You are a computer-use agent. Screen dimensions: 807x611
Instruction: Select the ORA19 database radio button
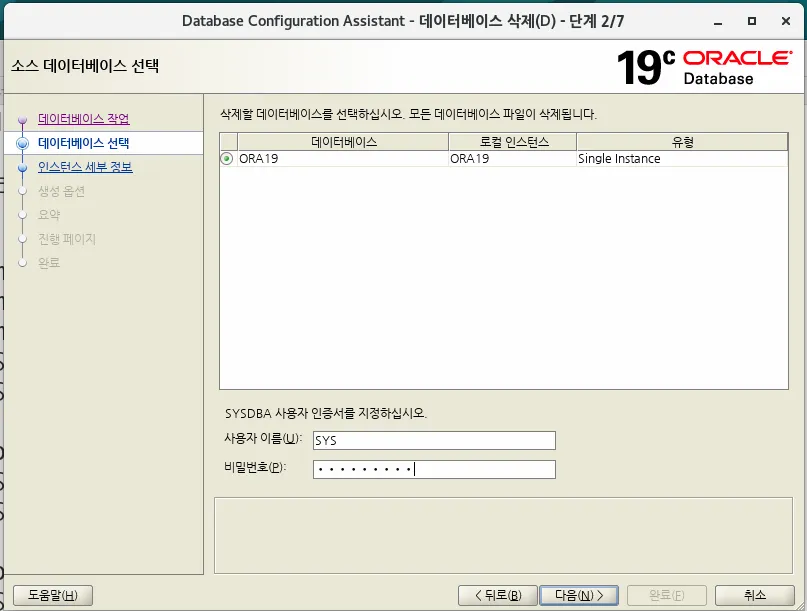point(226,159)
